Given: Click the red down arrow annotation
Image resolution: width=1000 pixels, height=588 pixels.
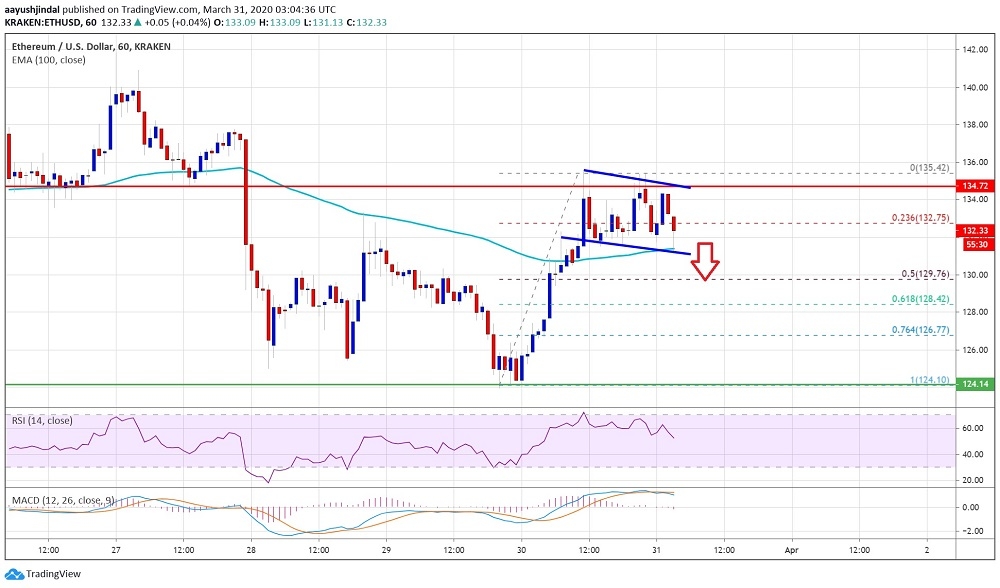Looking at the screenshot, I should click(x=705, y=261).
